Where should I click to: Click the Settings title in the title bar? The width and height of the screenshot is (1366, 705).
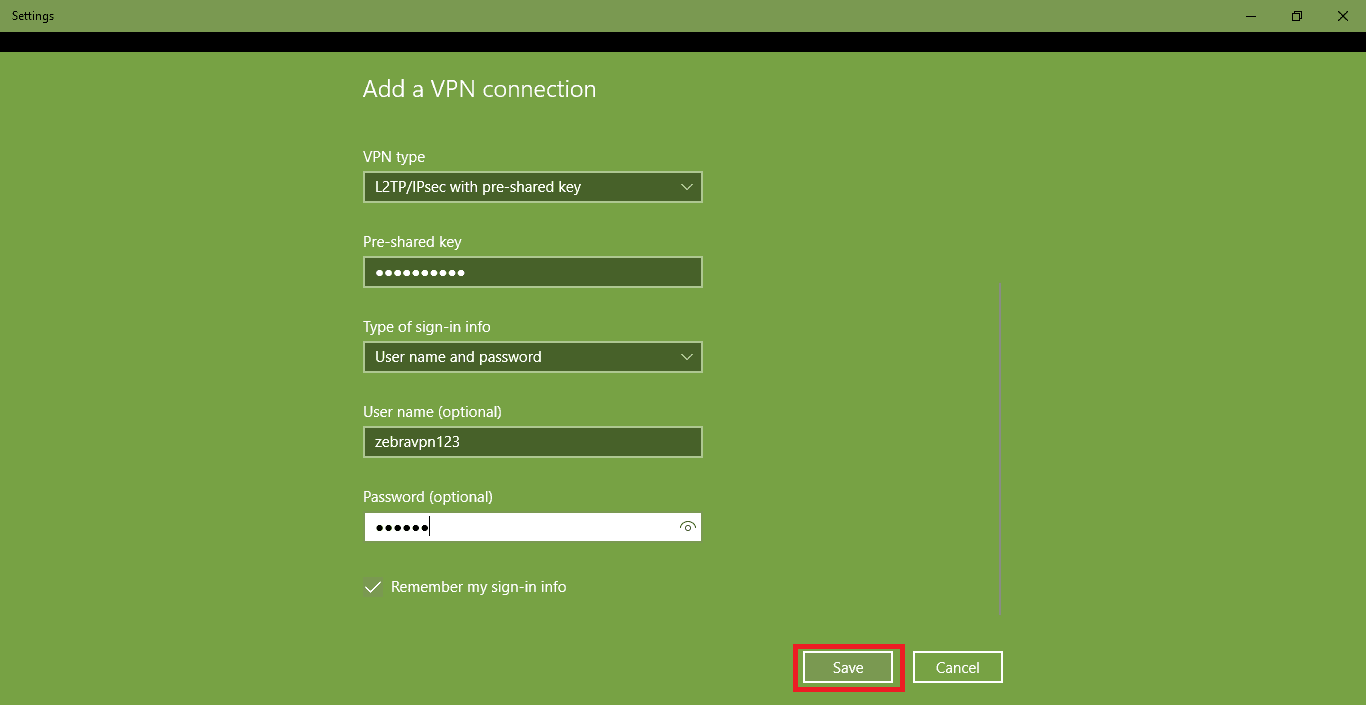coord(33,16)
